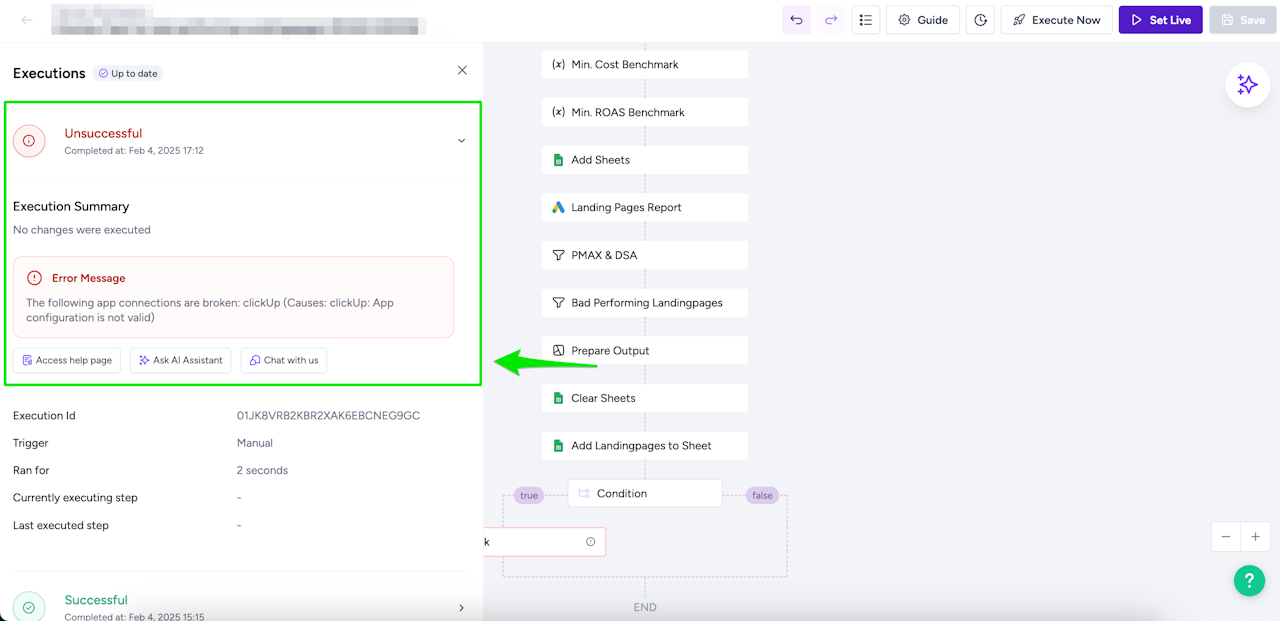Open the green help question mark

1249,580
